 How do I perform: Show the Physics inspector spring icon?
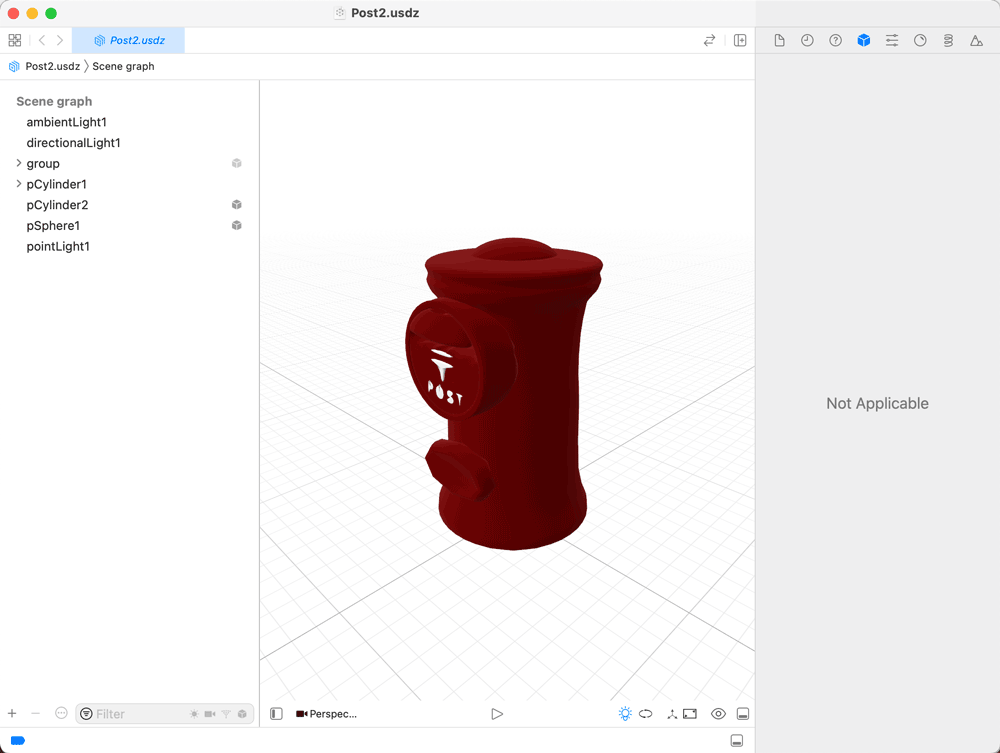pos(948,41)
